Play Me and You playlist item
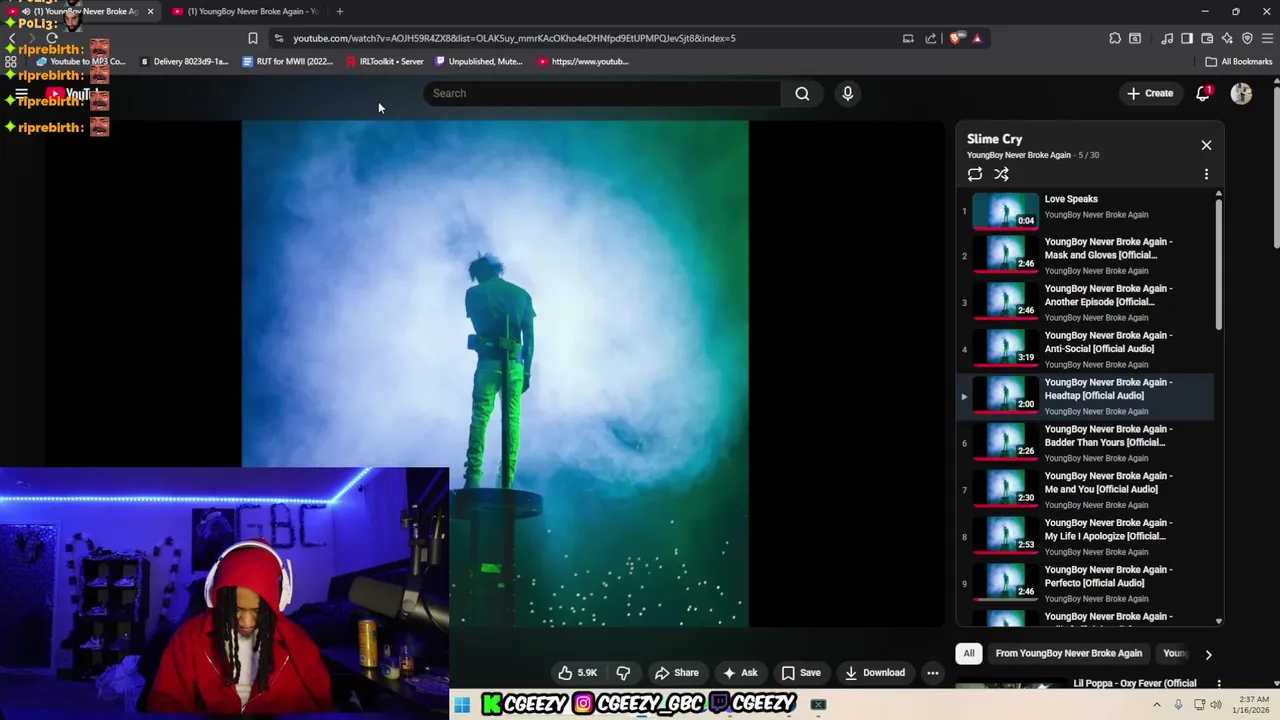 1085,491
